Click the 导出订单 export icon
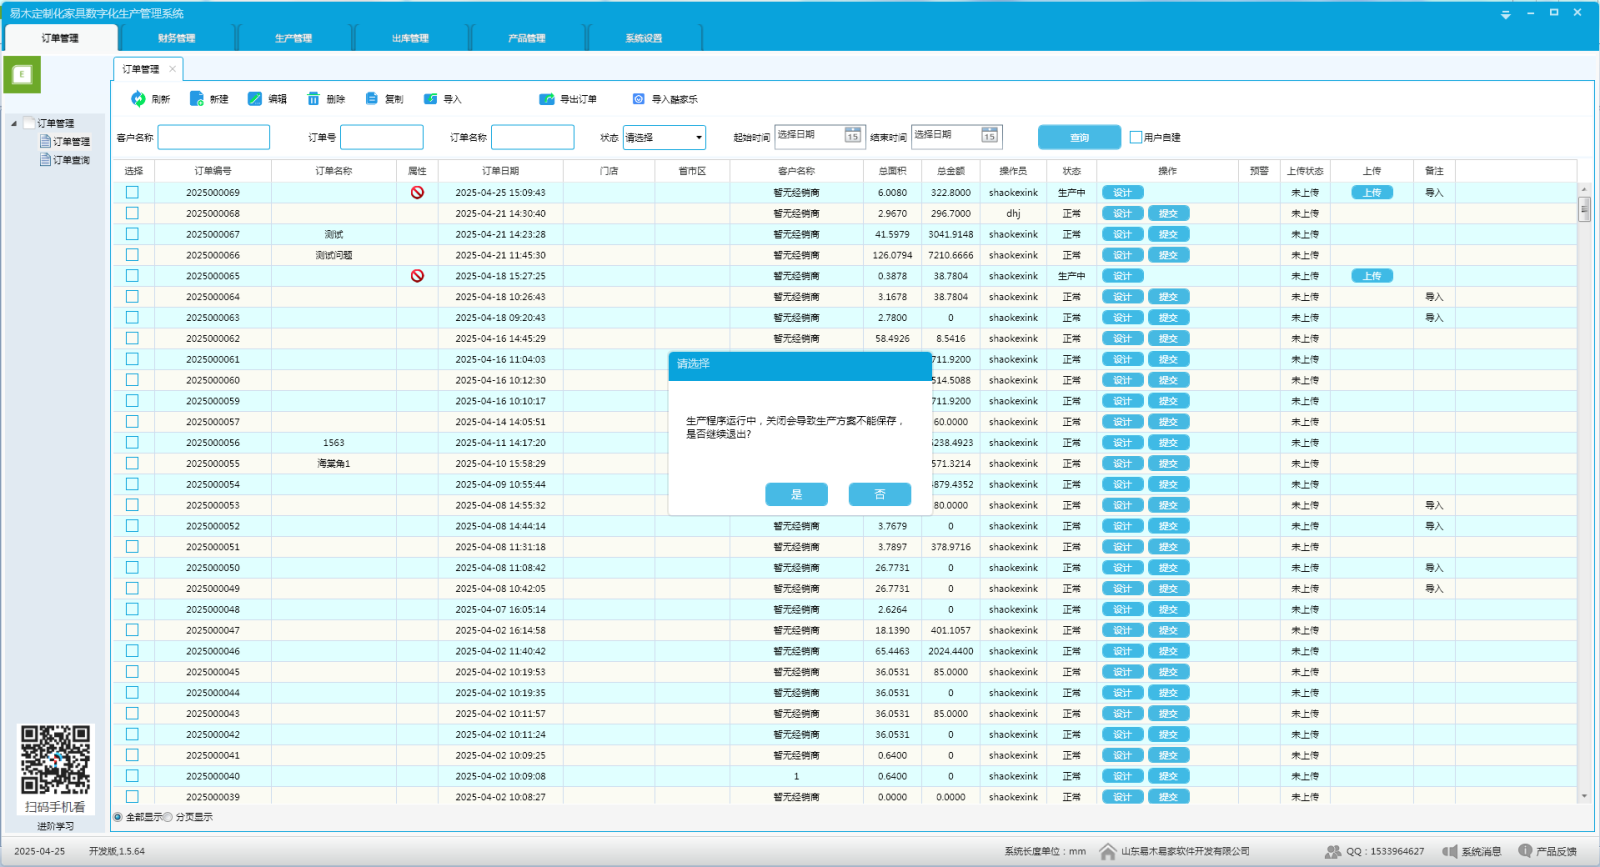Screen dimensions: 1600x867 [x=547, y=99]
